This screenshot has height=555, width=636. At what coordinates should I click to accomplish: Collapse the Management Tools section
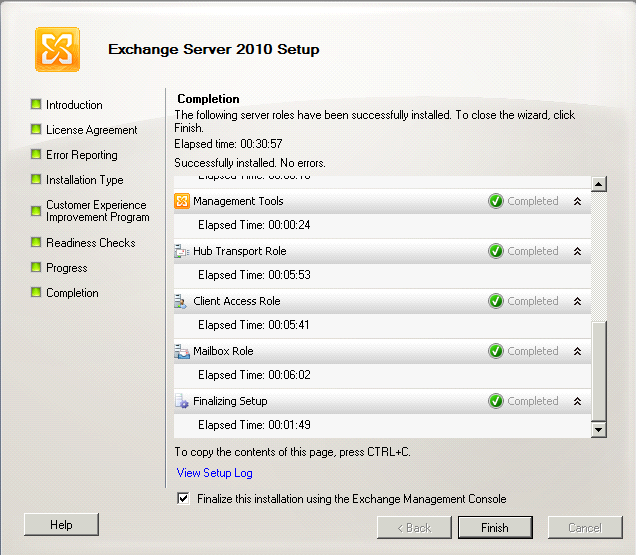(578, 201)
